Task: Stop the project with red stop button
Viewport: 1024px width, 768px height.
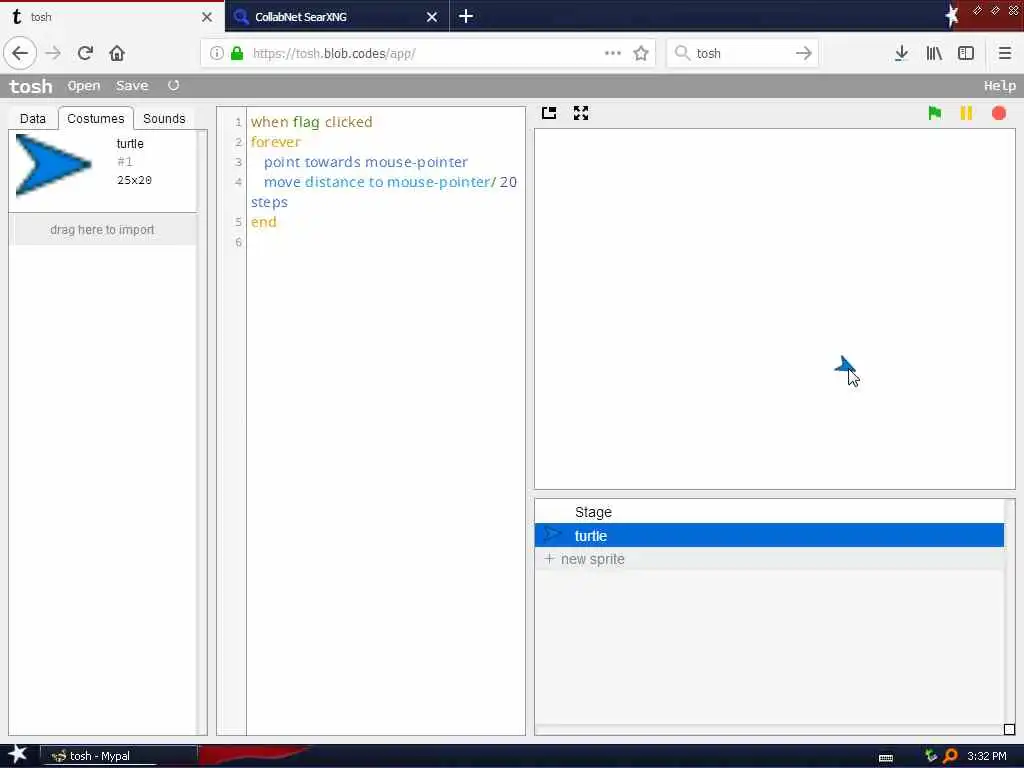Action: (999, 113)
